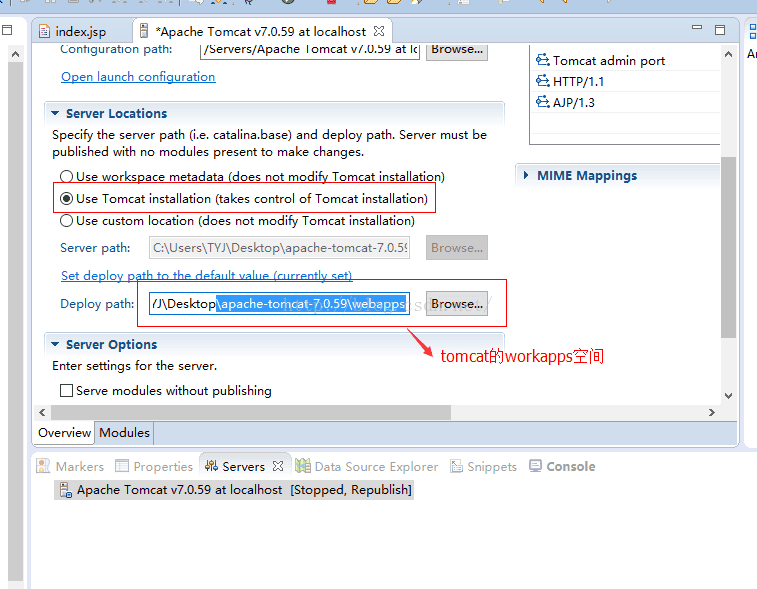
Task: Open the Snippets view
Action: (x=483, y=466)
